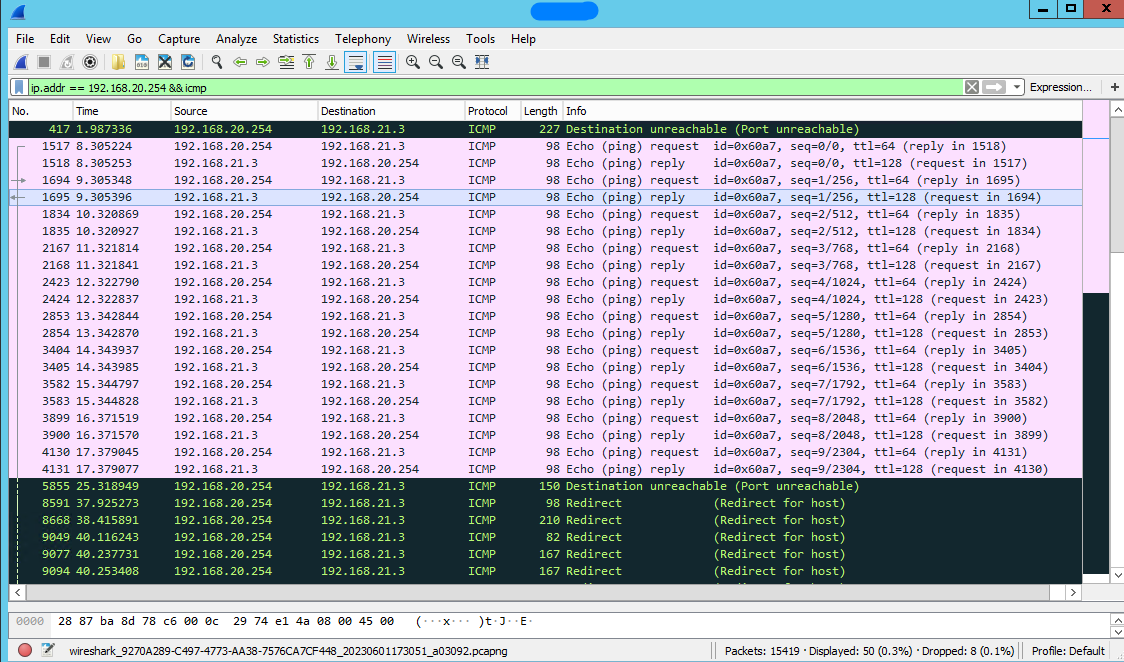Open Go to specified packet
Screen dimensions: 1124x662
pos(286,62)
